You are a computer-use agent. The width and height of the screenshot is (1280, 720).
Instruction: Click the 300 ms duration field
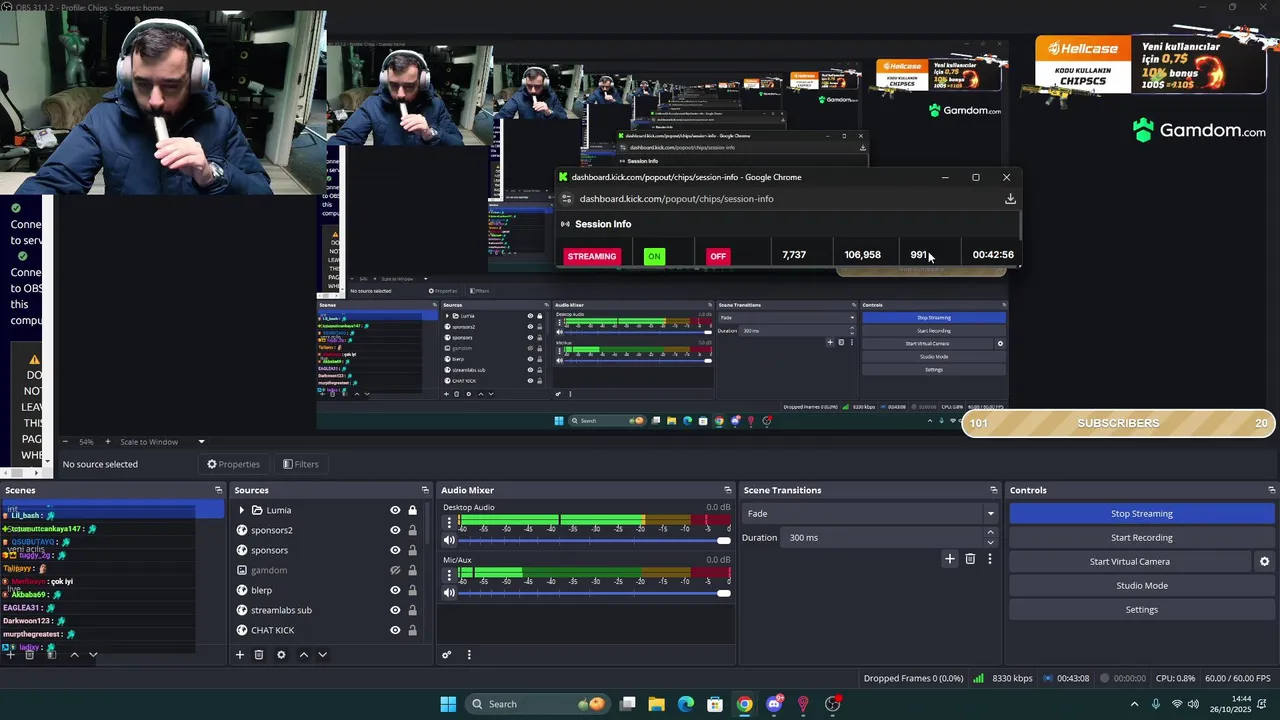pyautogui.click(x=884, y=538)
